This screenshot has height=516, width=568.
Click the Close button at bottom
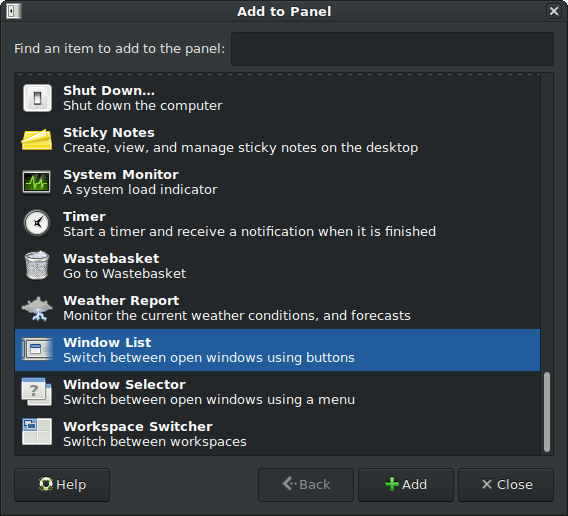[506, 484]
